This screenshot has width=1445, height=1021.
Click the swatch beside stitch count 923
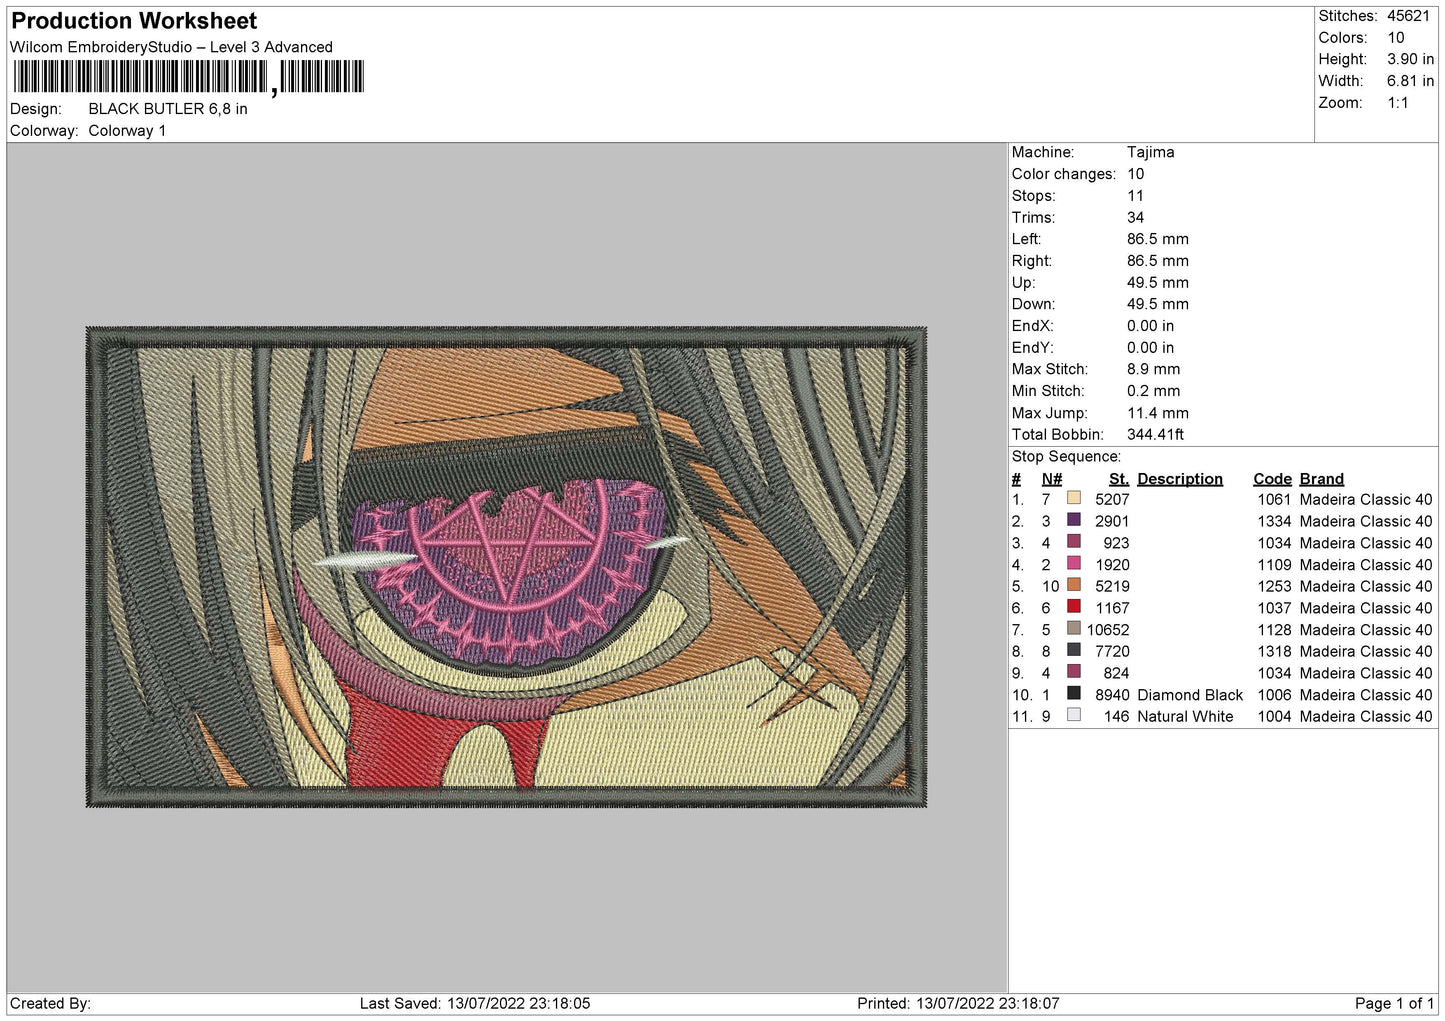(1074, 542)
